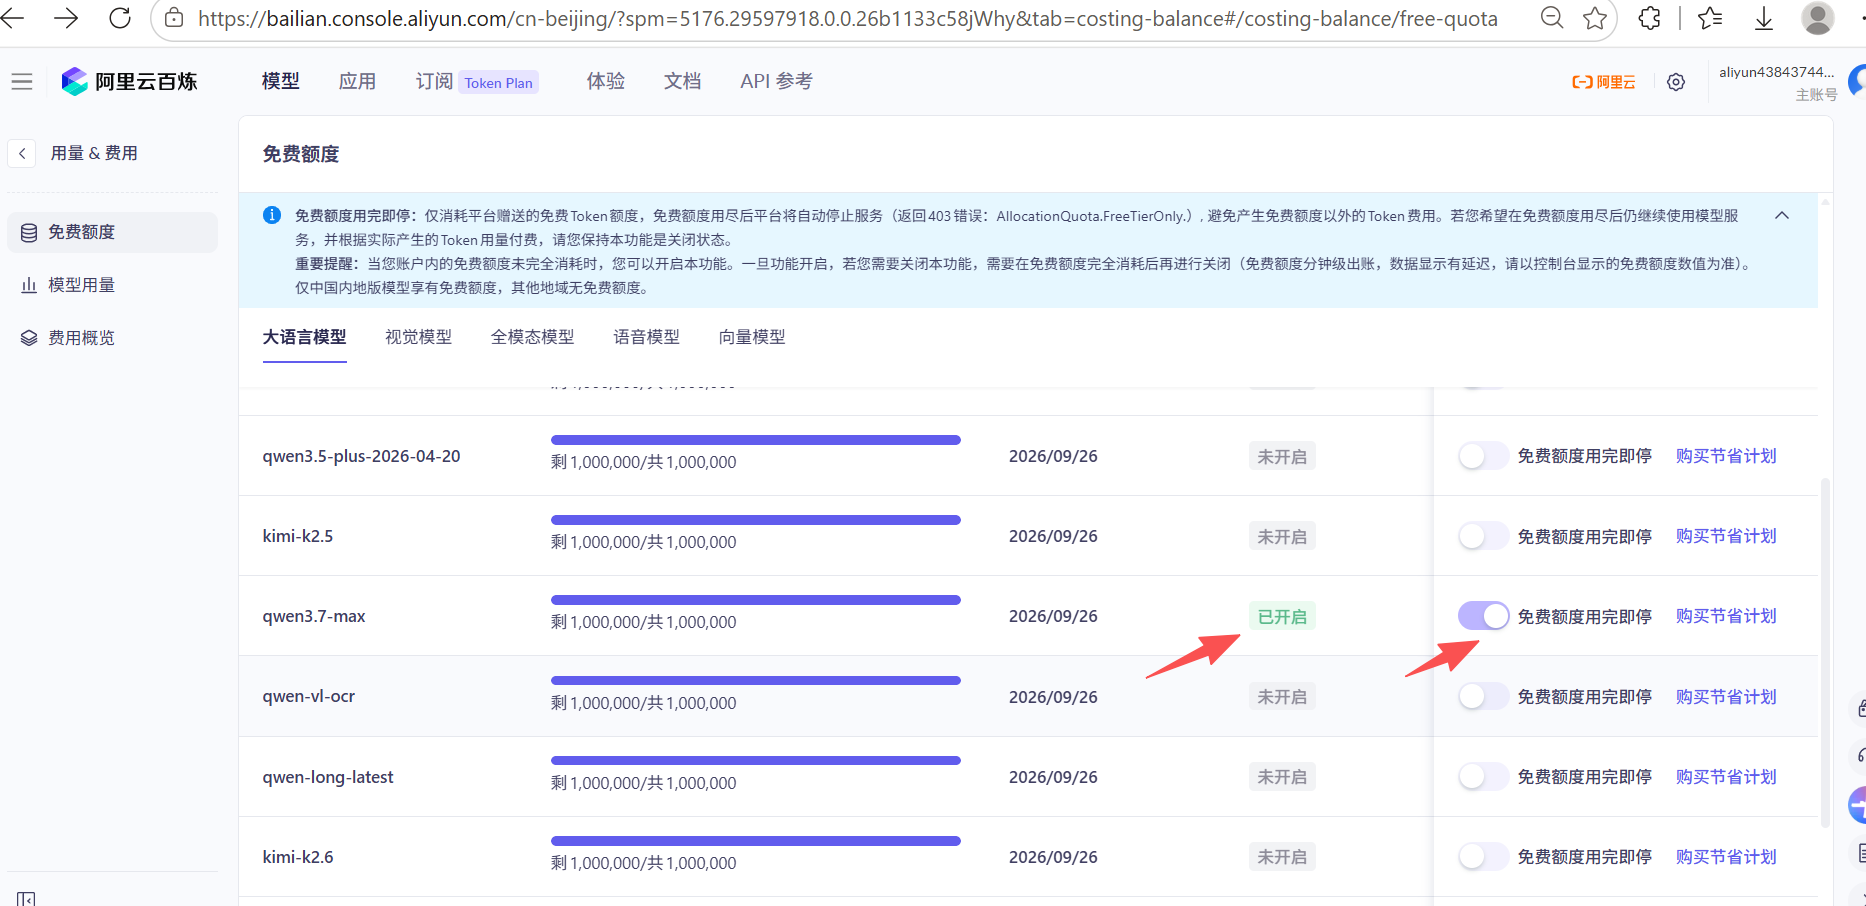Turn on 免费额度用完即停 for qwen-vl-ocr

(1483, 696)
